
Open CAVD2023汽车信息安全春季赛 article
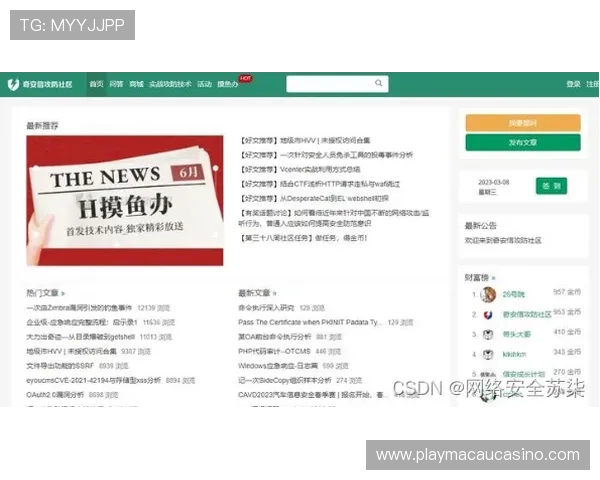[x=313, y=395]
